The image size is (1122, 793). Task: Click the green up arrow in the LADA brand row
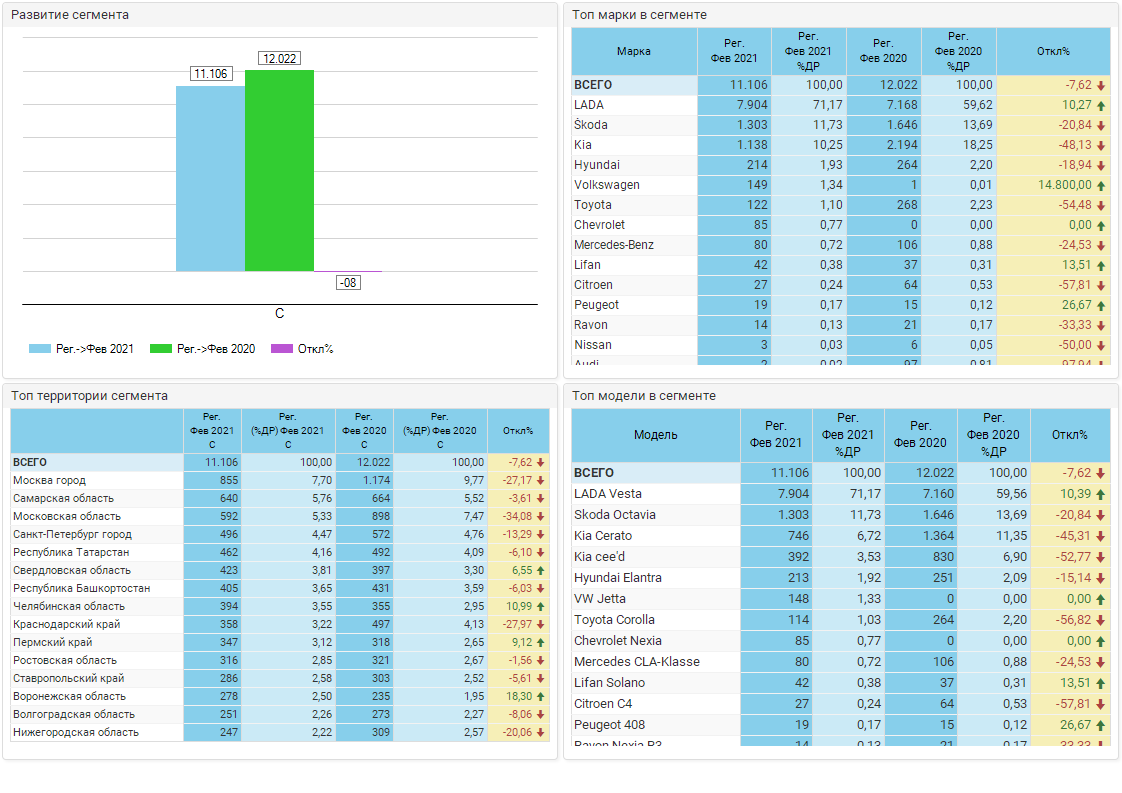click(1101, 105)
